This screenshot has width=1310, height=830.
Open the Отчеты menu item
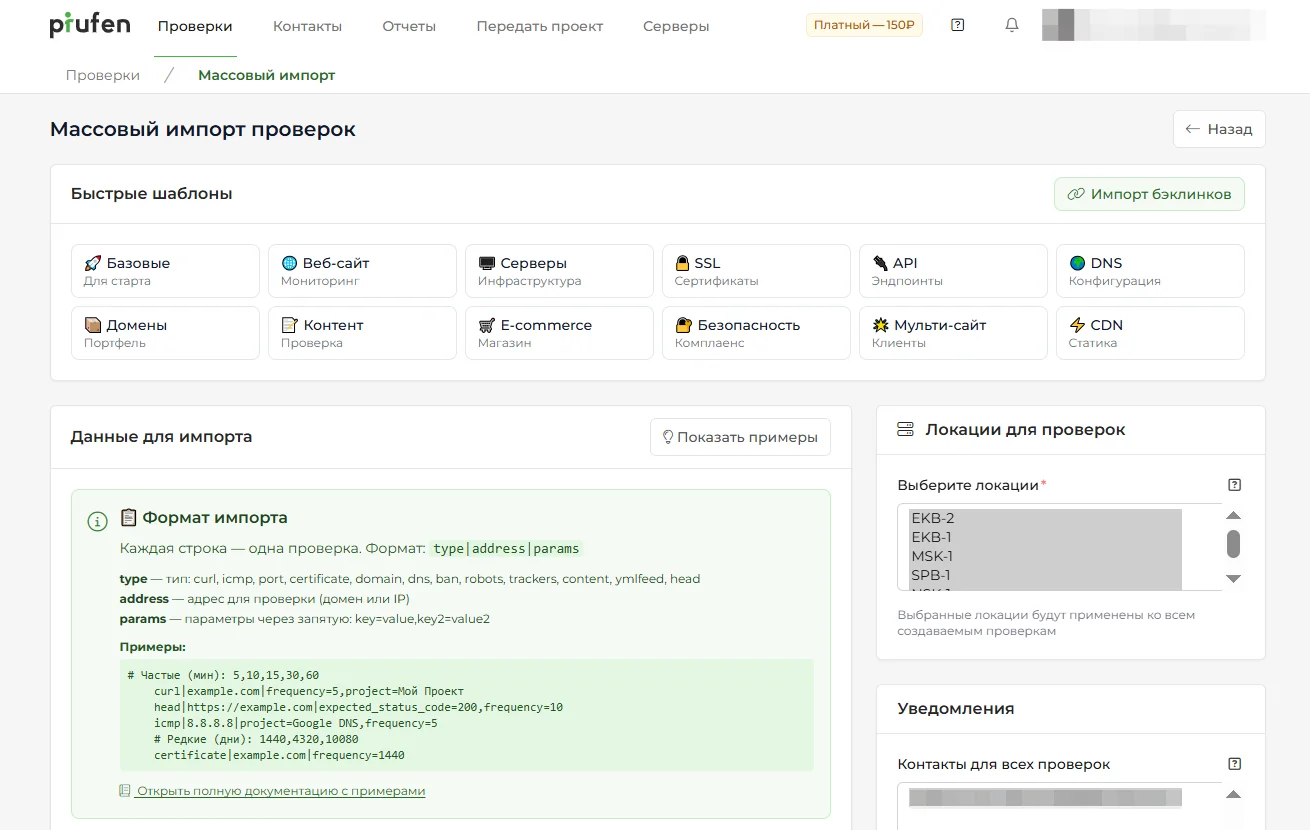[409, 26]
